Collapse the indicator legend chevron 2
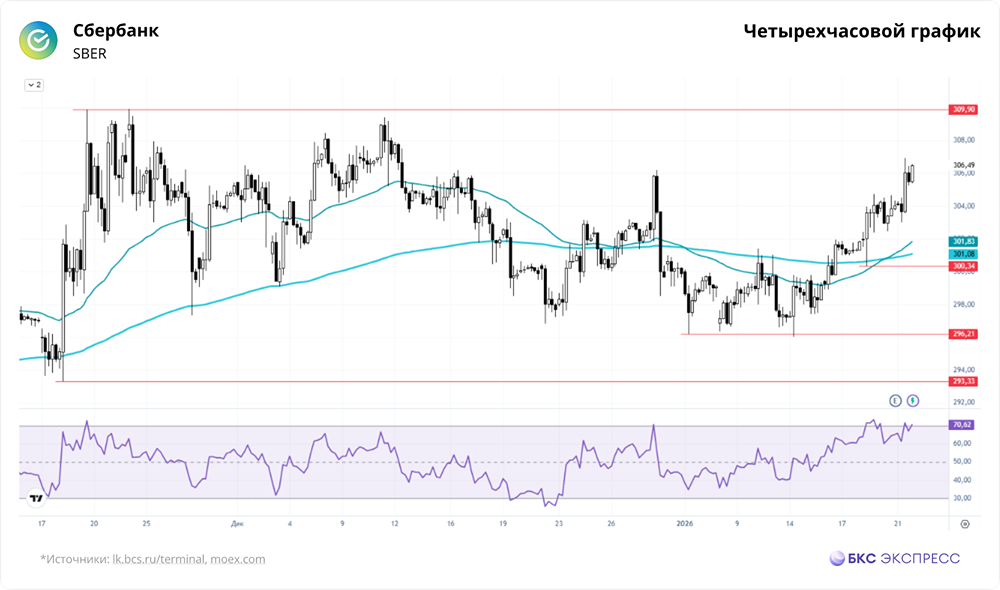The image size is (1000, 590). pyautogui.click(x=34, y=85)
